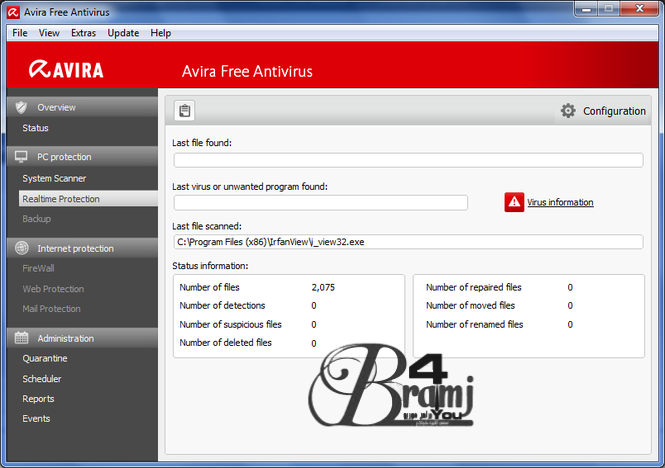Viewport: 665px width, 468px height.
Task: Click the PC protection section header
Action: pyautogui.click(x=82, y=157)
